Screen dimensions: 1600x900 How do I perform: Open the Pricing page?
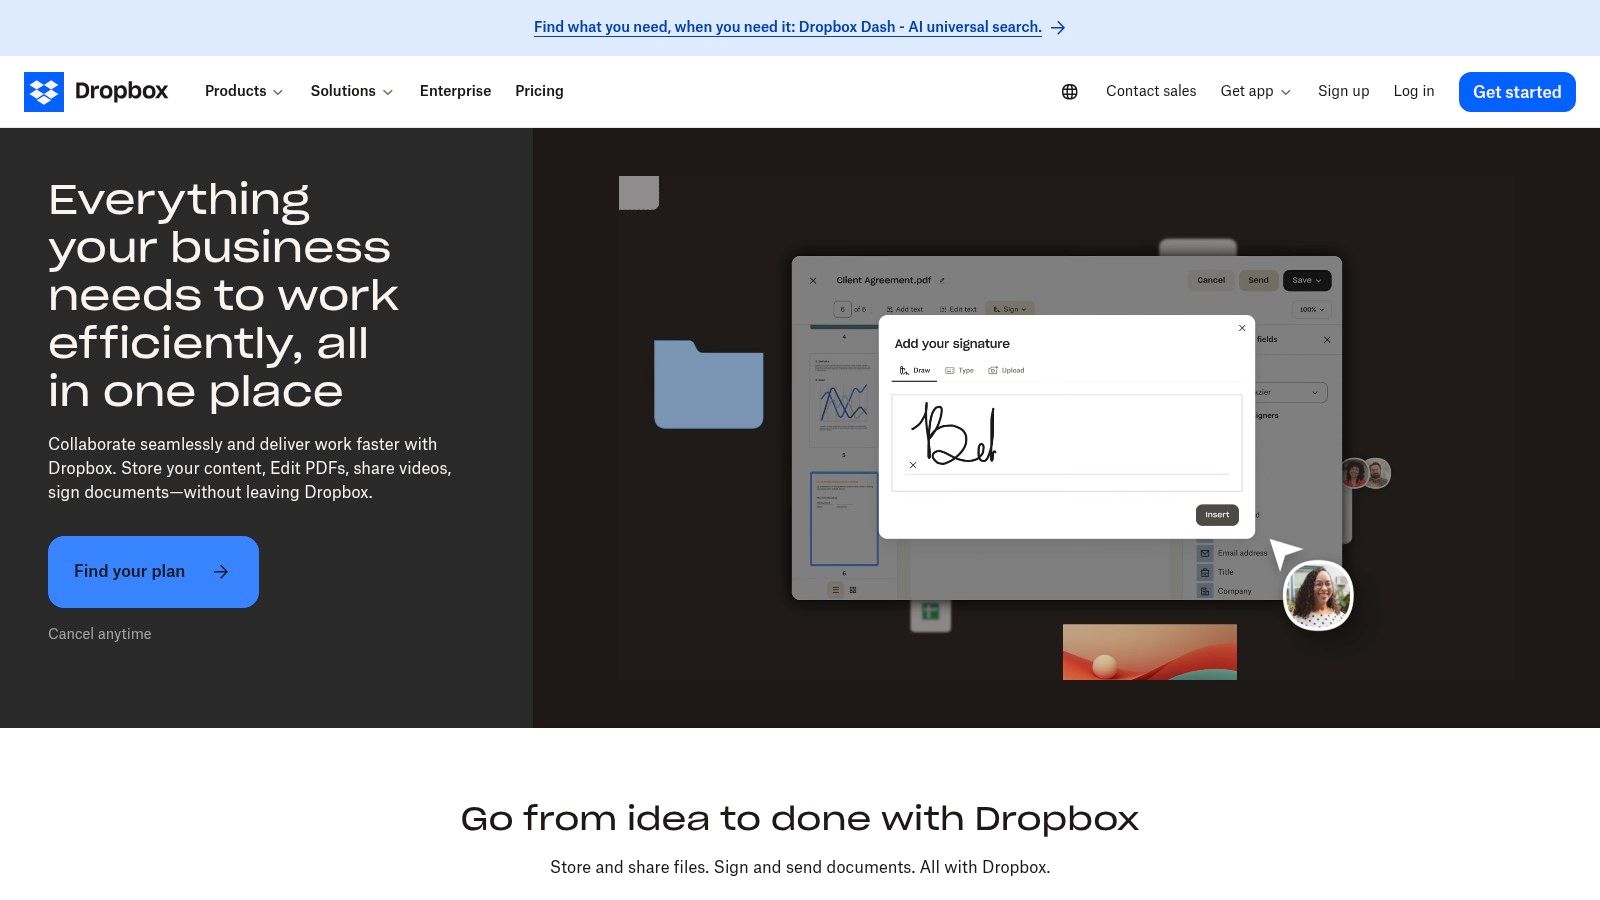[x=539, y=92]
